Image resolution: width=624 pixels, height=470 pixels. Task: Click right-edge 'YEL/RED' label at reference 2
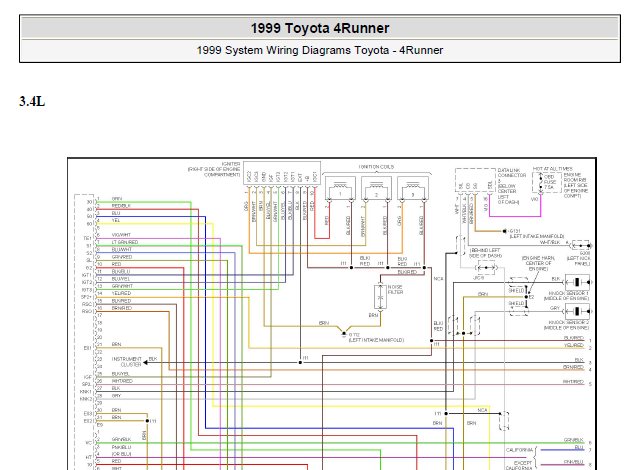(x=574, y=345)
